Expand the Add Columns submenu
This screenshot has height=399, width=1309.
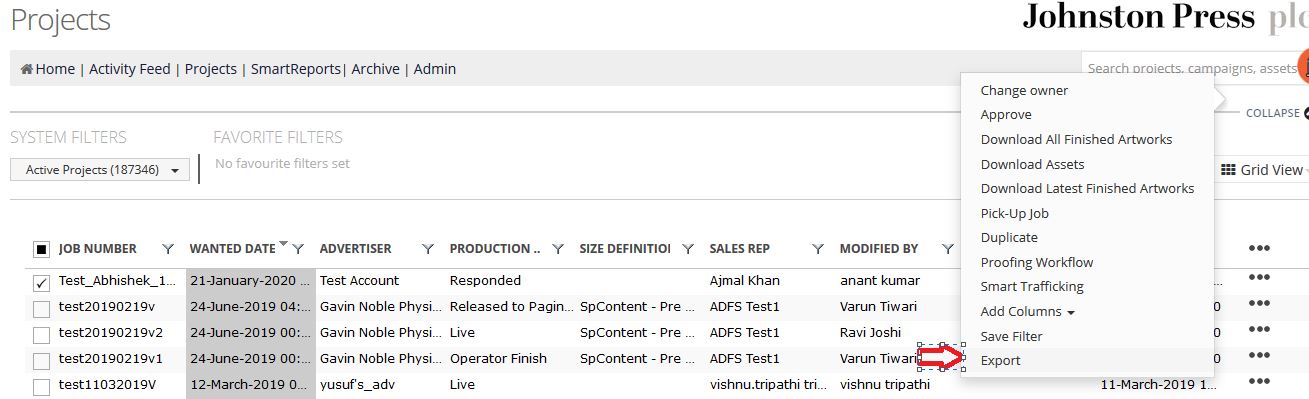click(x=1028, y=312)
